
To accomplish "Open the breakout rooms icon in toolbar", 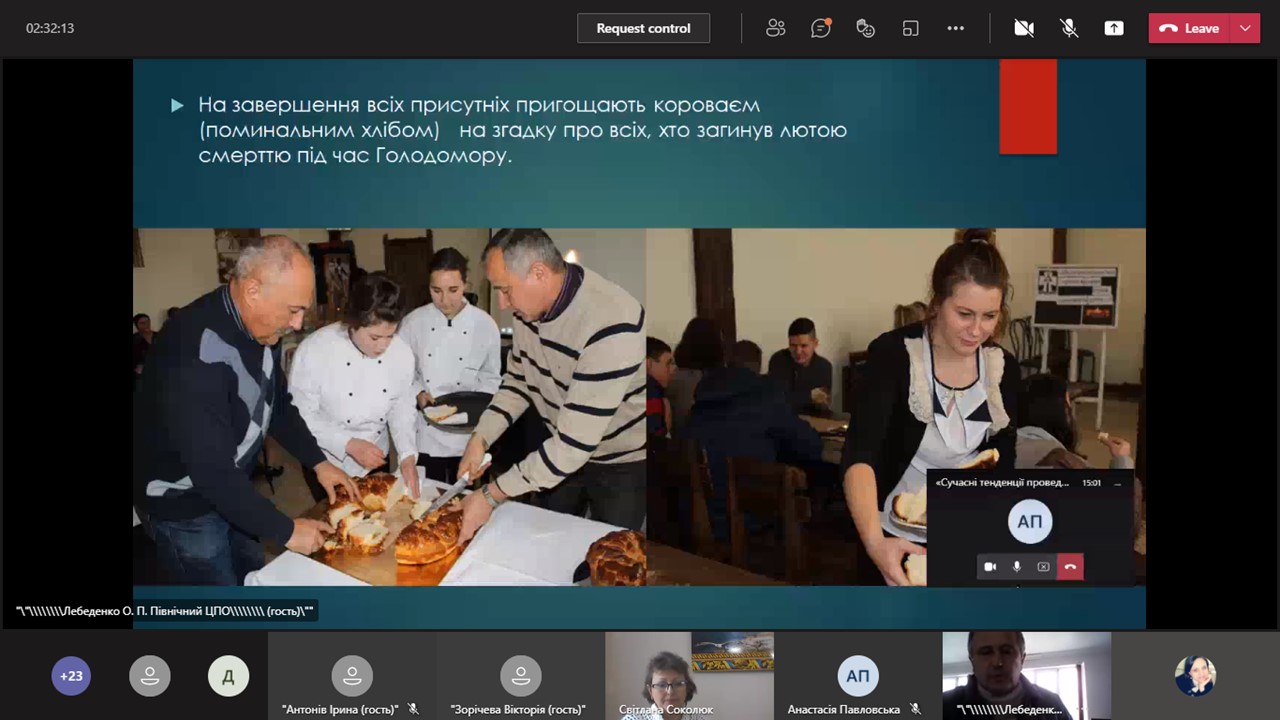I will tap(910, 28).
